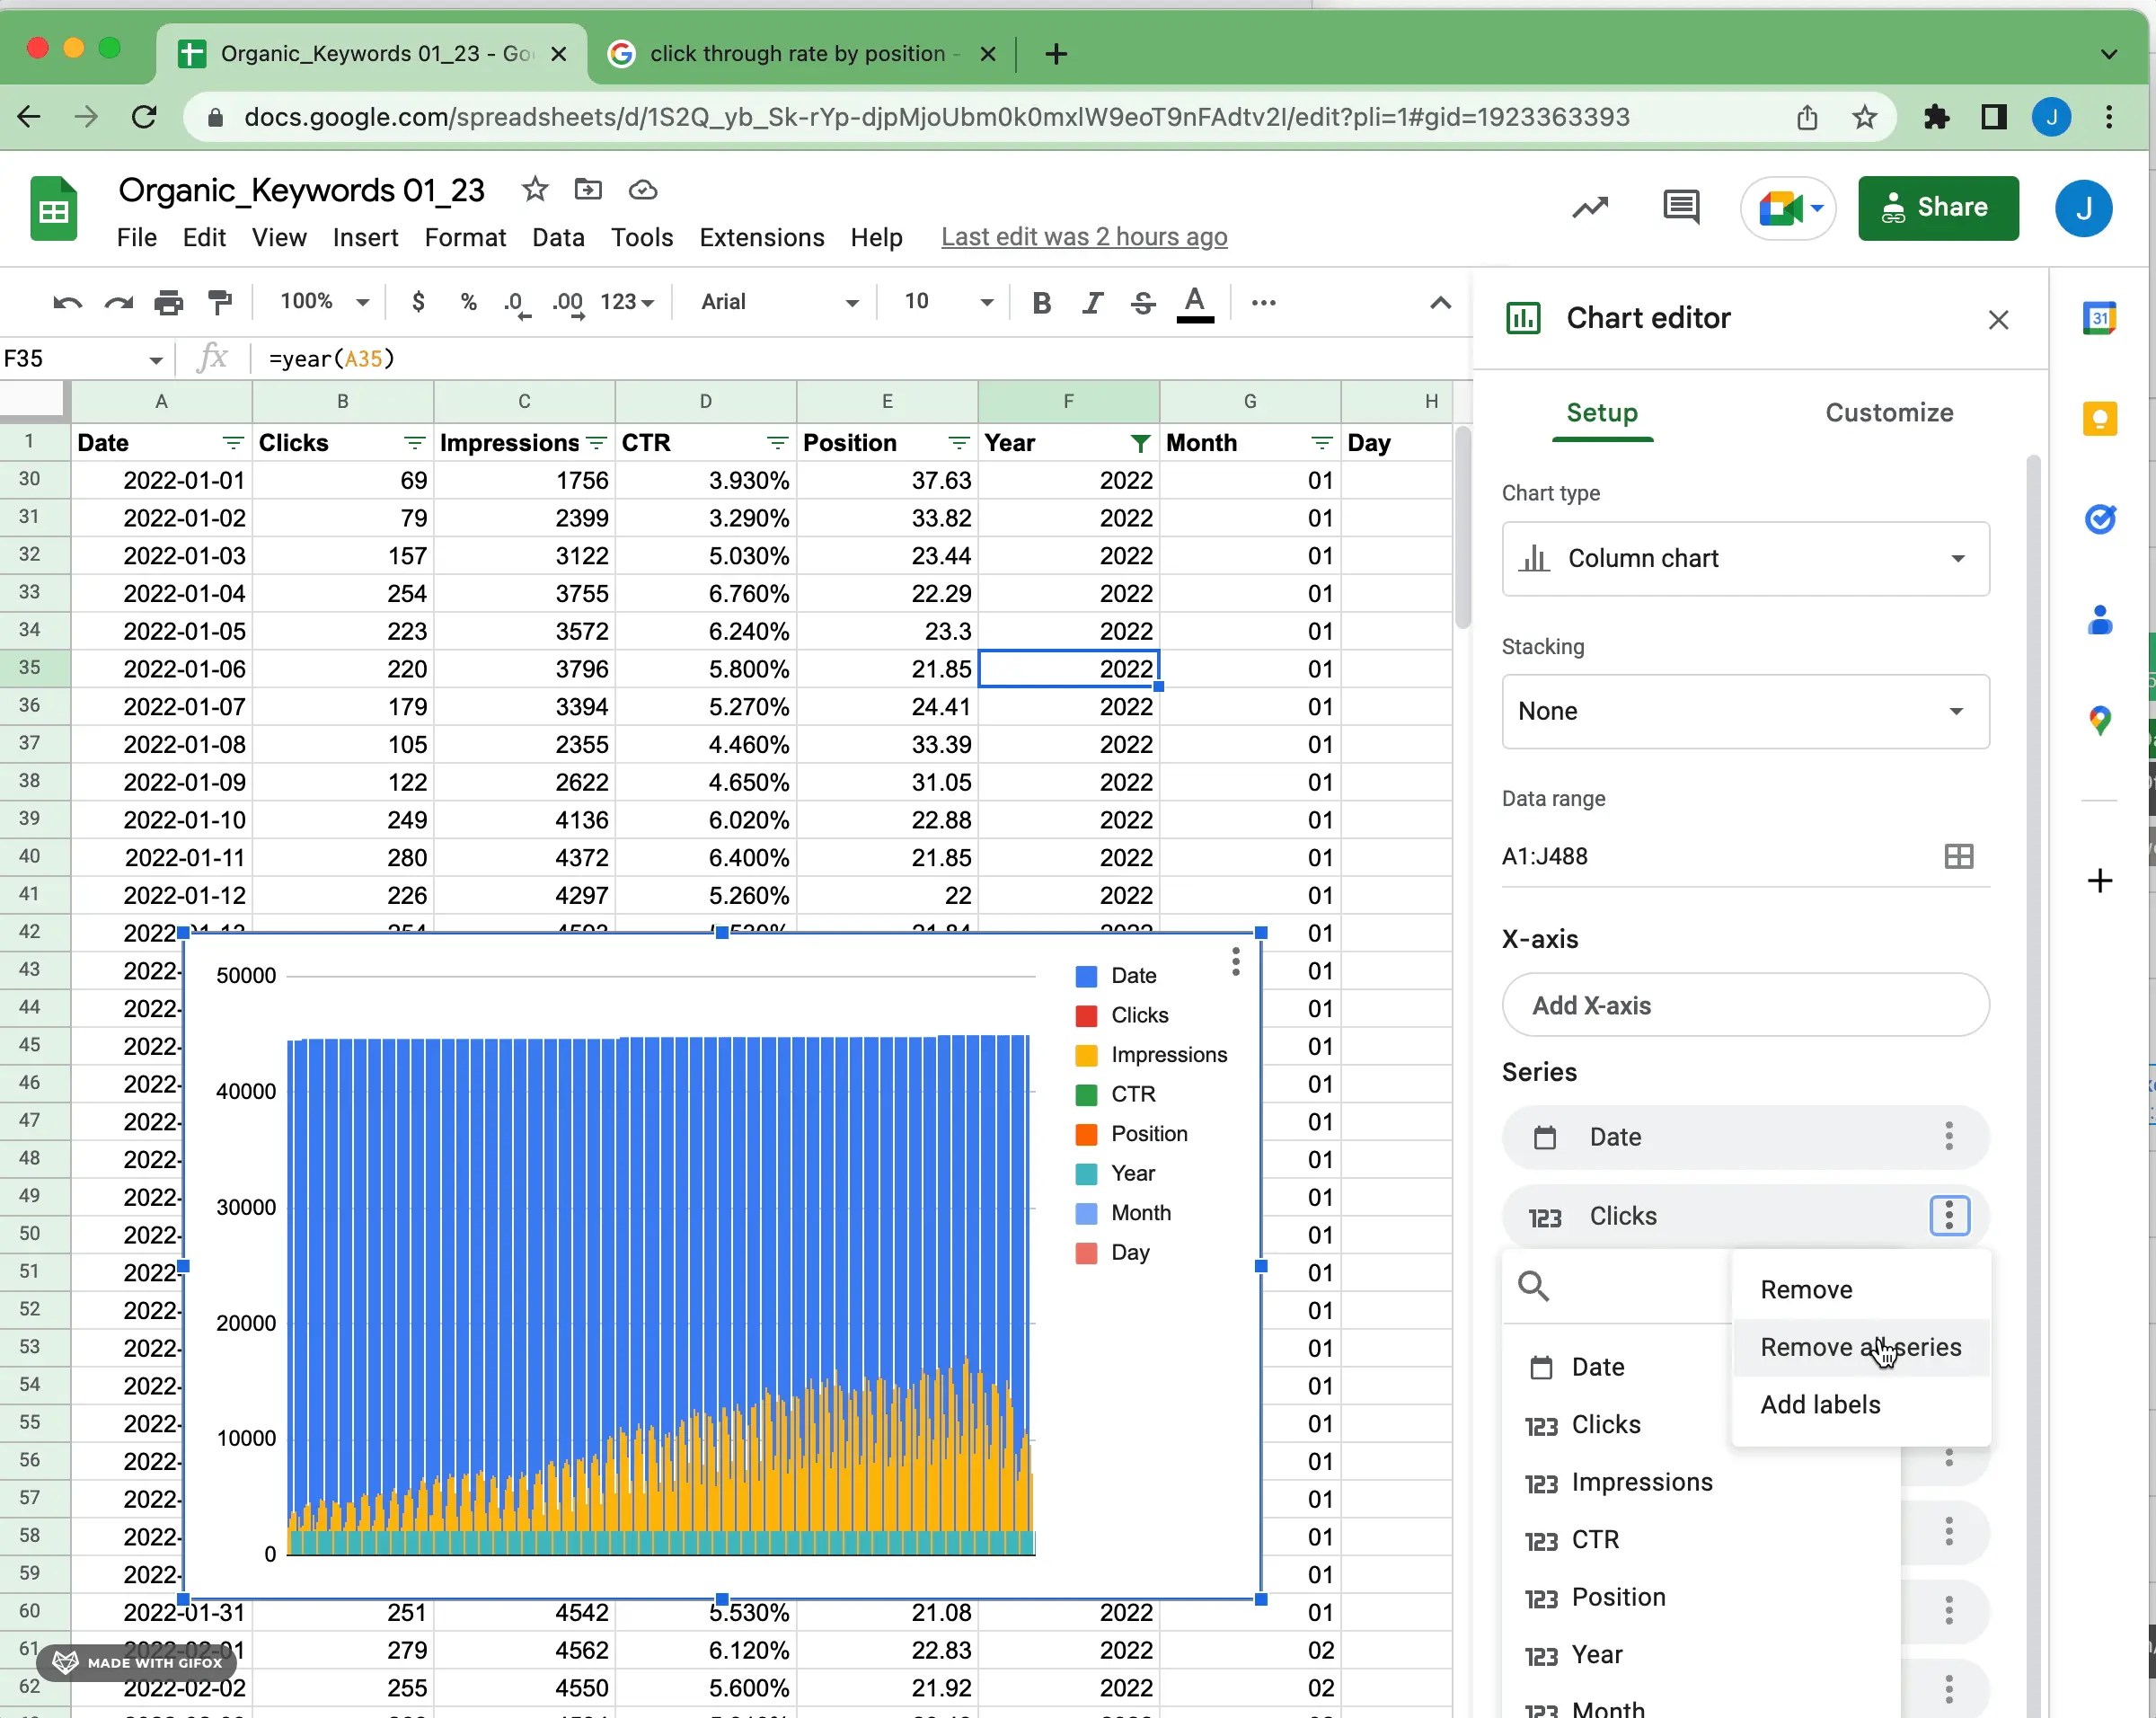Expand the Stacking None dropdown

point(1745,712)
